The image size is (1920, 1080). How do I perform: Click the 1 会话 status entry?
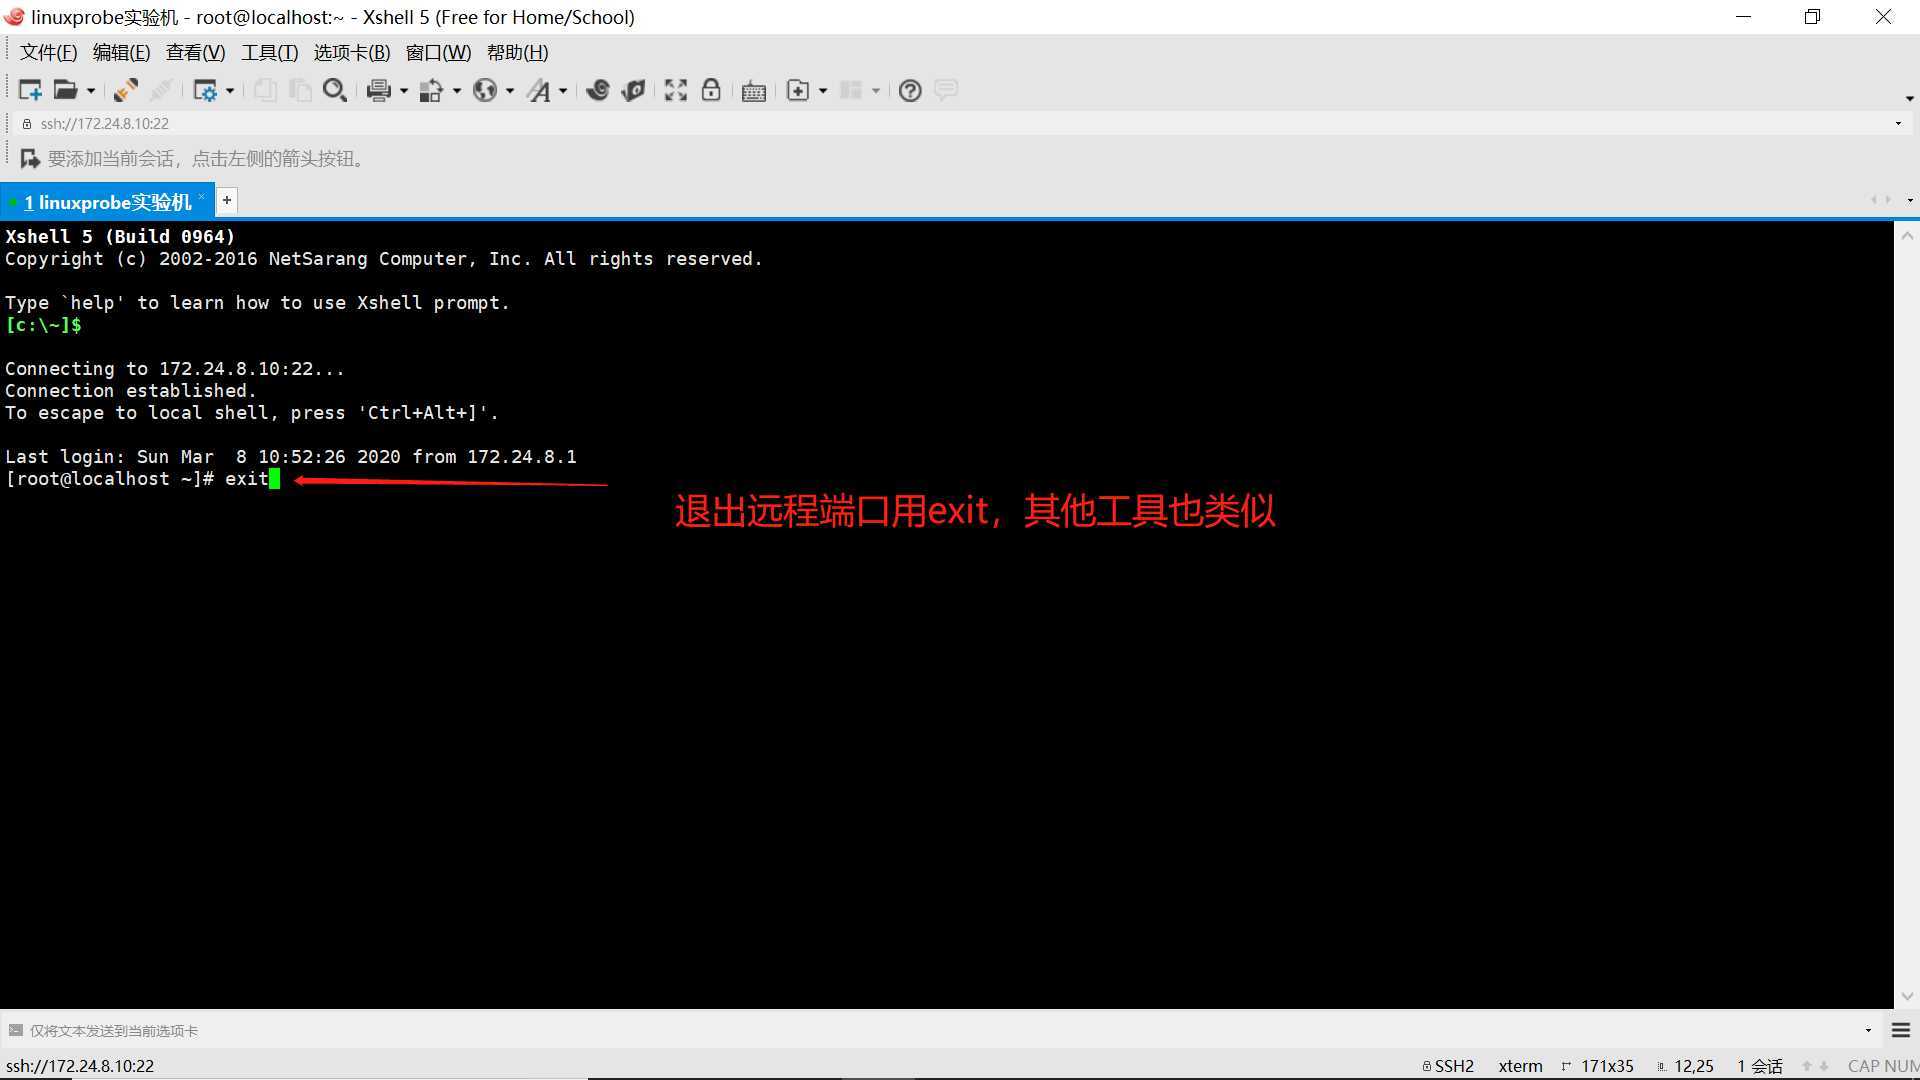(x=1760, y=1066)
